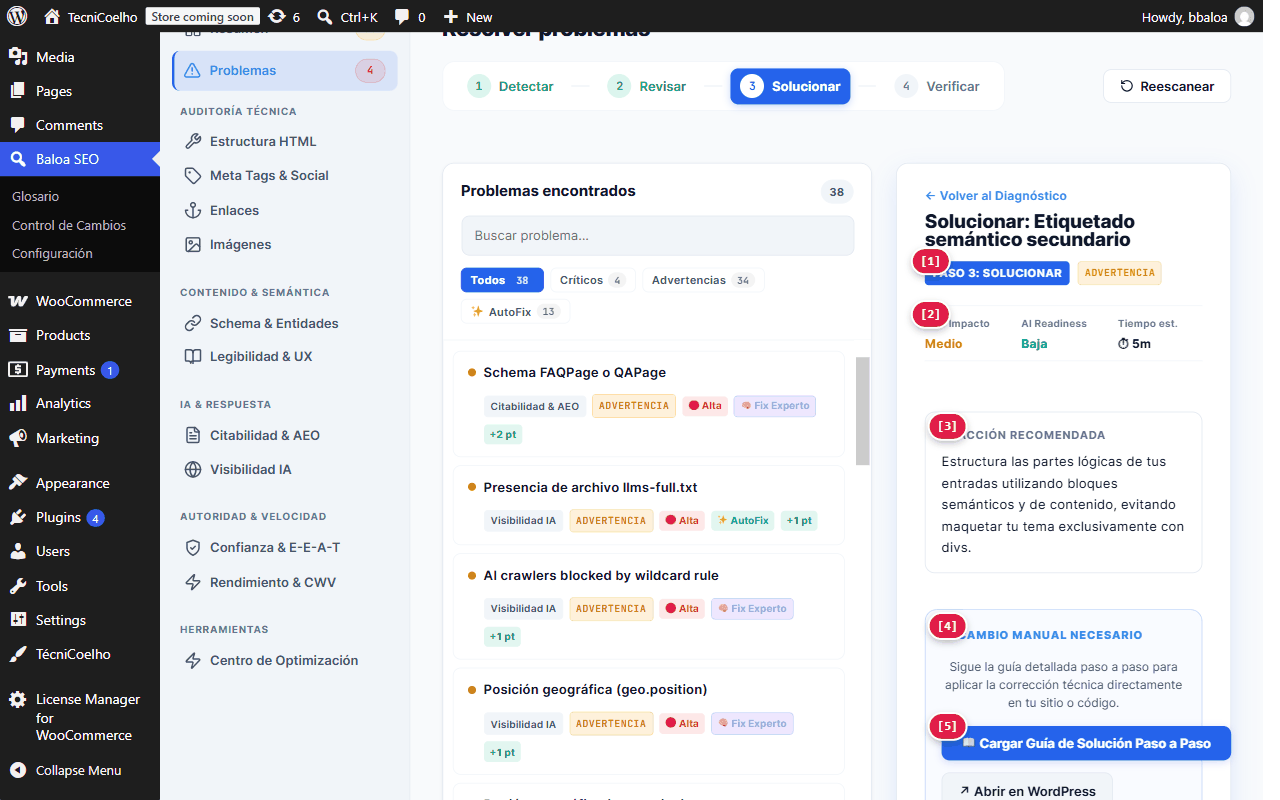This screenshot has height=800, width=1280.
Task: Click the home icon beside TecniCoelho
Action: 52,17
